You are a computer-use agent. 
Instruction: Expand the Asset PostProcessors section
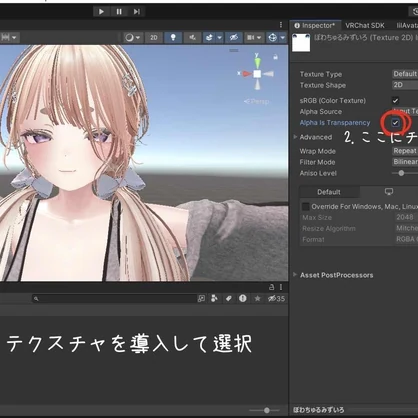(x=295, y=275)
